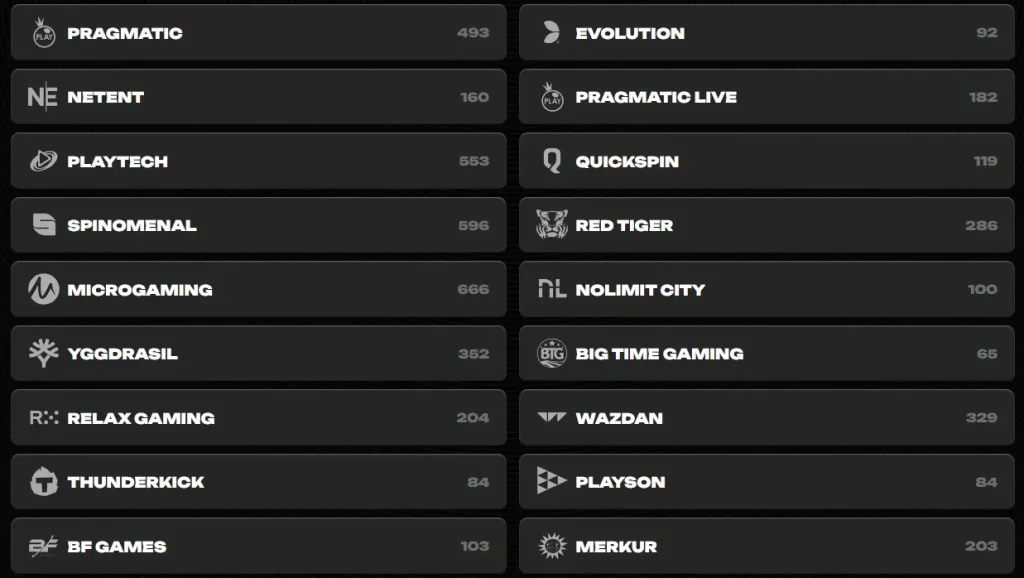This screenshot has height=578, width=1024.
Task: Select the Nolimit City provider
Action: click(x=767, y=289)
